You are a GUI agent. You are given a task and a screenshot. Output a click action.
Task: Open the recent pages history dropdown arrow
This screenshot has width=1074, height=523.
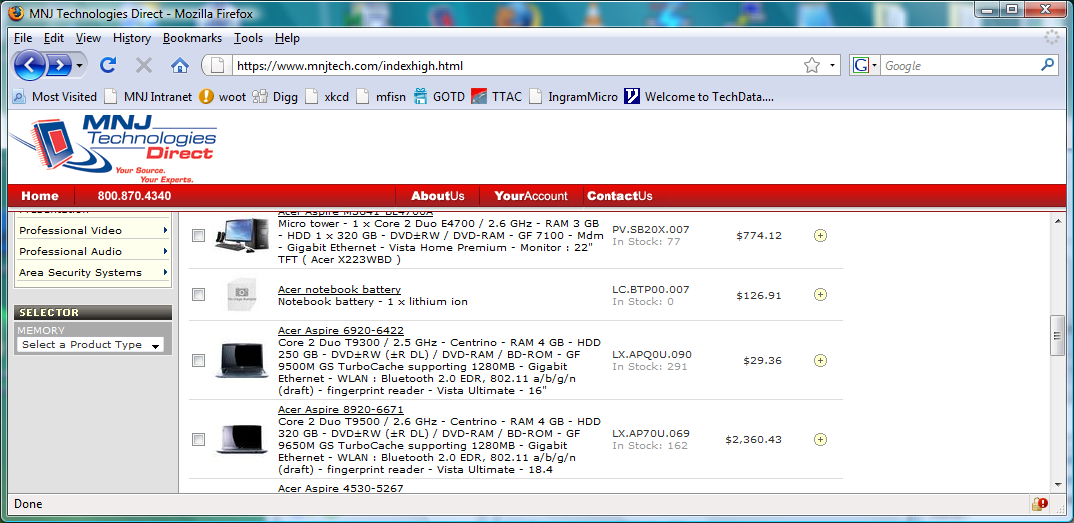(x=80, y=66)
